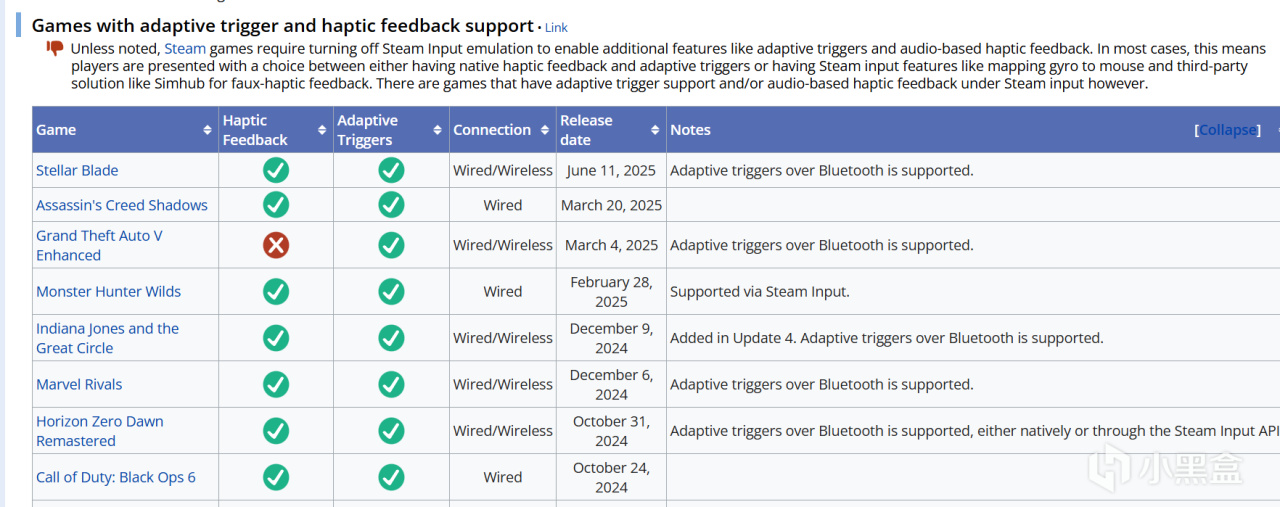
Task: Click the section heading Link anchor
Action: 556,28
